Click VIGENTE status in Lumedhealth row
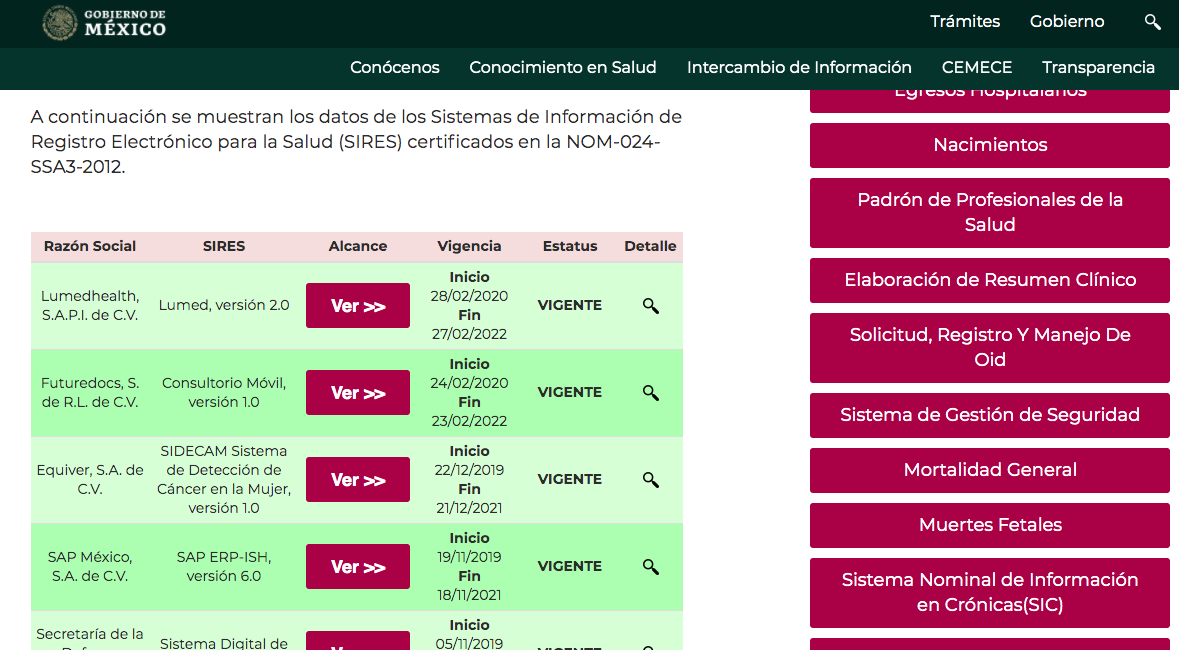This screenshot has width=1179, height=650. click(x=570, y=305)
